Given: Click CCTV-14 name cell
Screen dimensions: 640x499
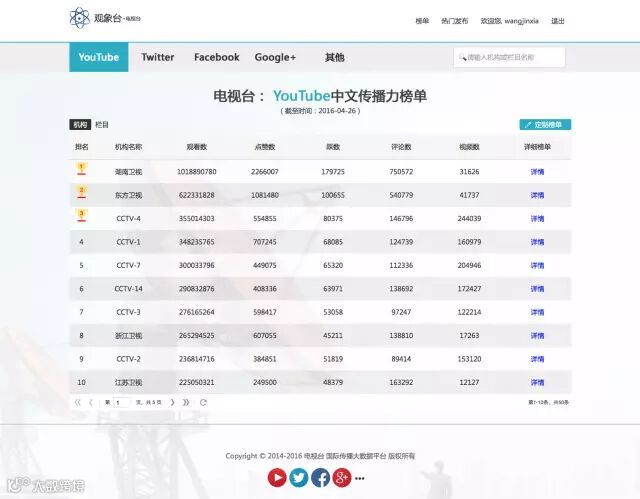Looking at the screenshot, I should [x=129, y=289].
